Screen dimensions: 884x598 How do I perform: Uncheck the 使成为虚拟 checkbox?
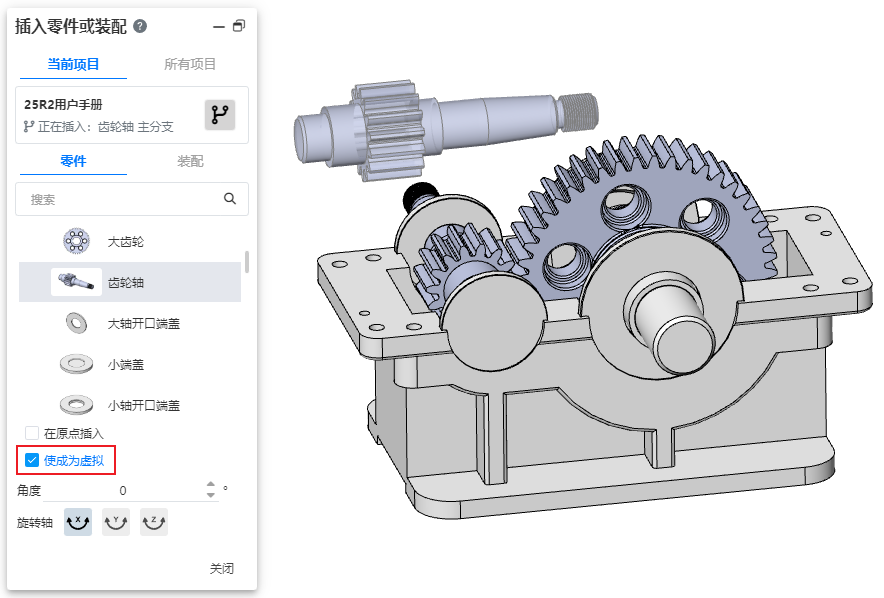32,460
